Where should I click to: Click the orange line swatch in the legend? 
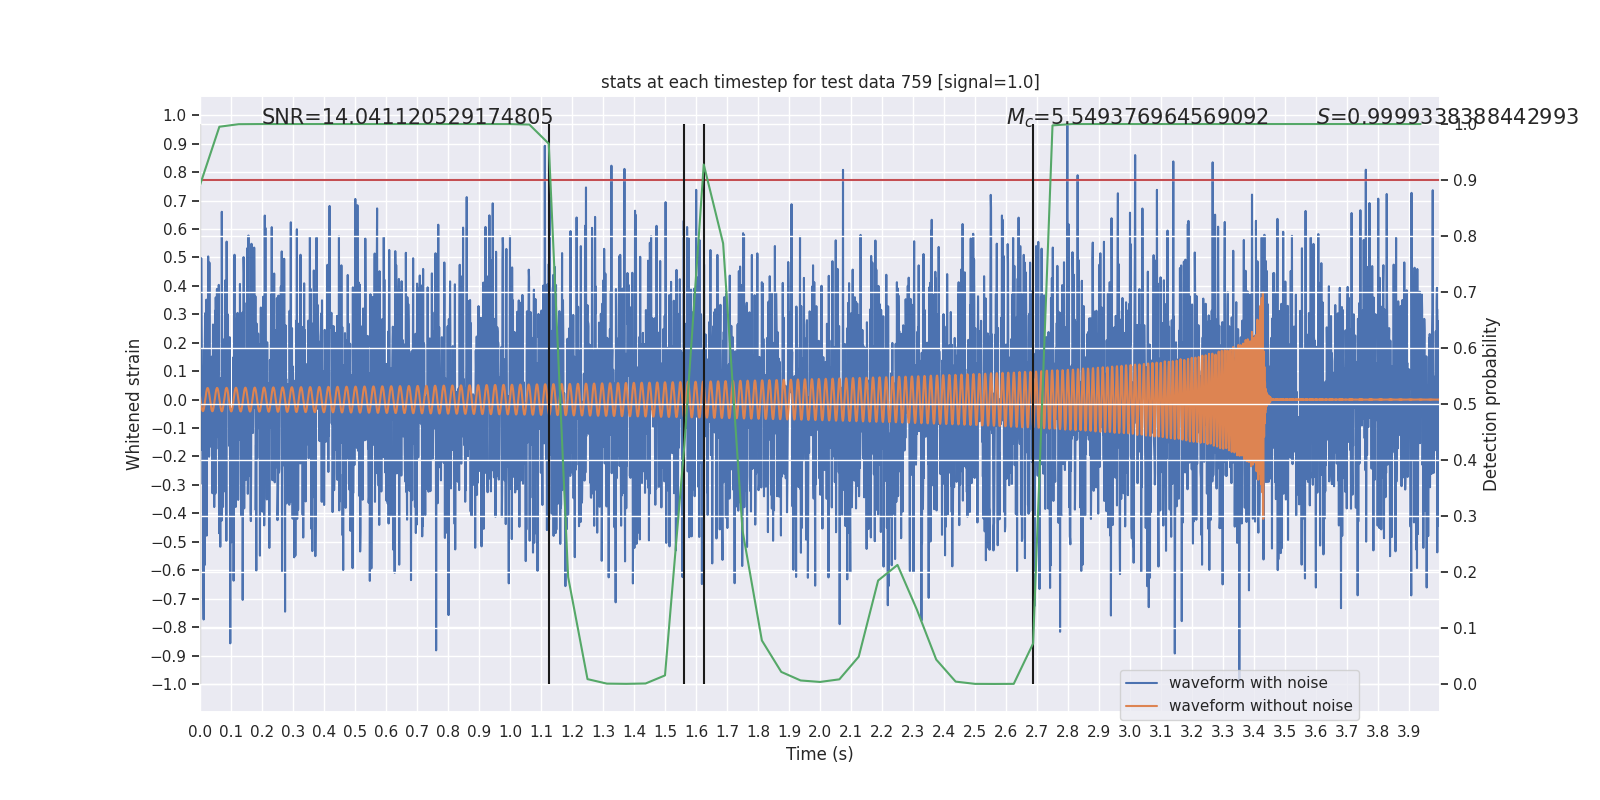(1142, 706)
